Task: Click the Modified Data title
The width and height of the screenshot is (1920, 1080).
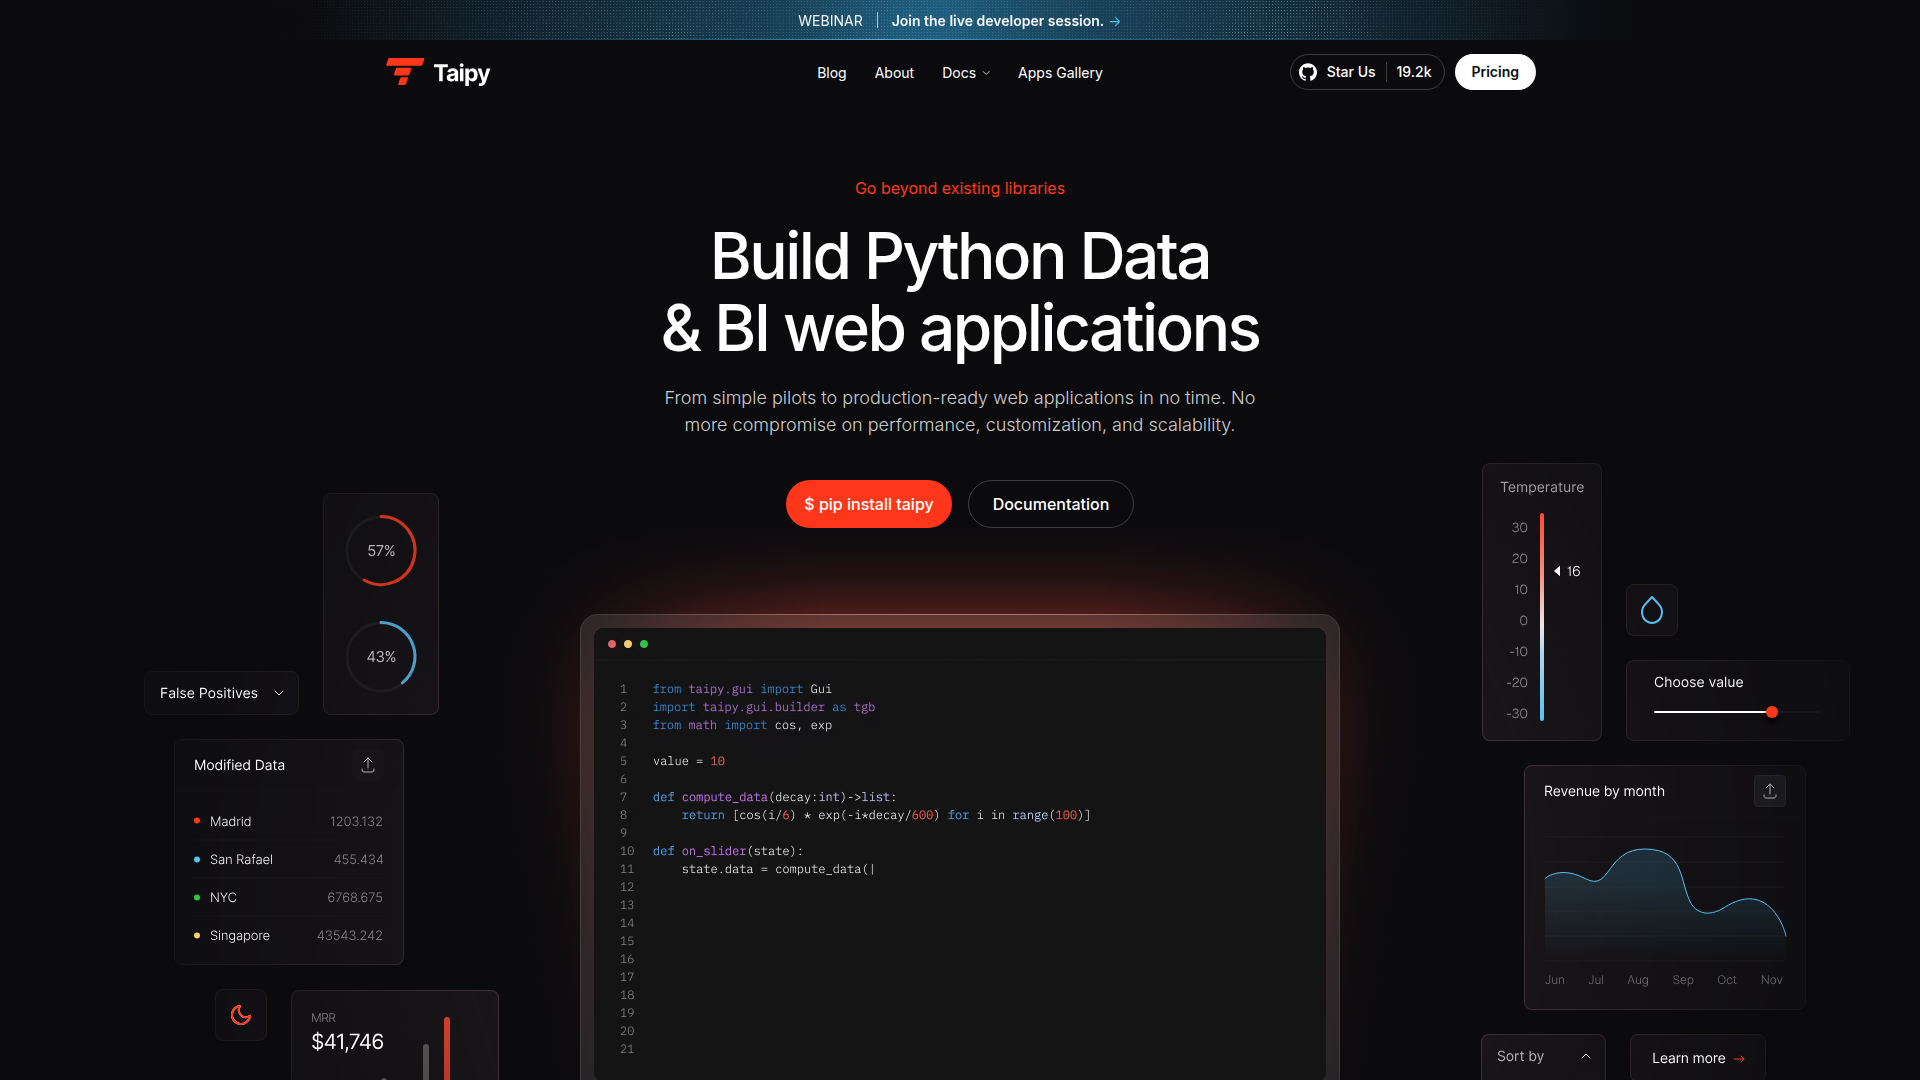Action: pos(239,765)
